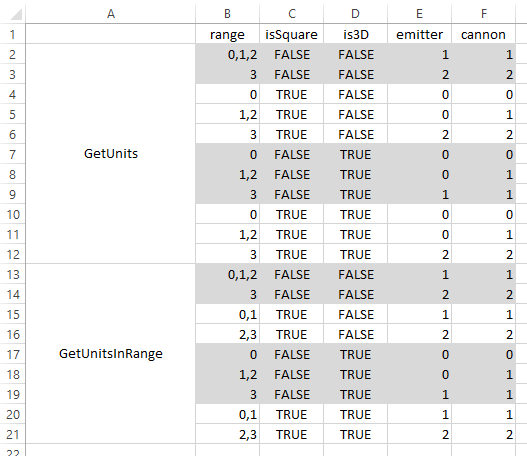Image resolution: width=527 pixels, height=456 pixels.
Task: Select column F header
Action: [x=483, y=13]
